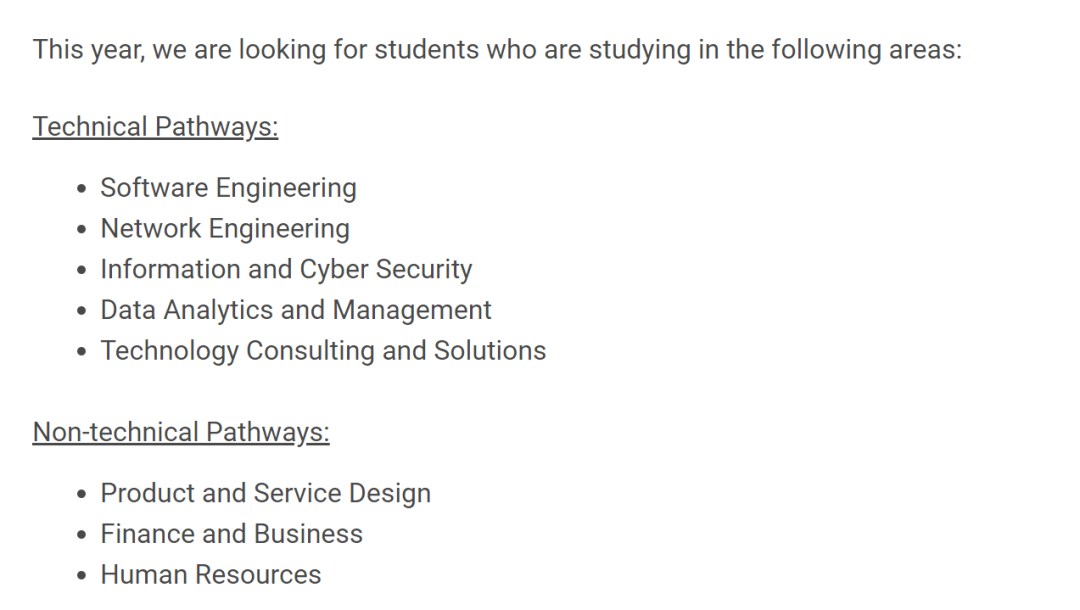Click bullet beside Information and Cyber Security
Viewport: 1080px width, 610px height.
pos(82,270)
